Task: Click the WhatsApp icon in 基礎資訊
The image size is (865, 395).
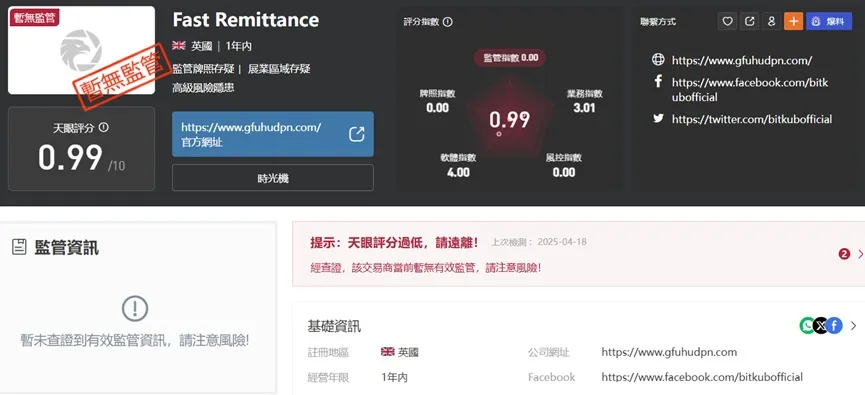Action: [x=808, y=325]
